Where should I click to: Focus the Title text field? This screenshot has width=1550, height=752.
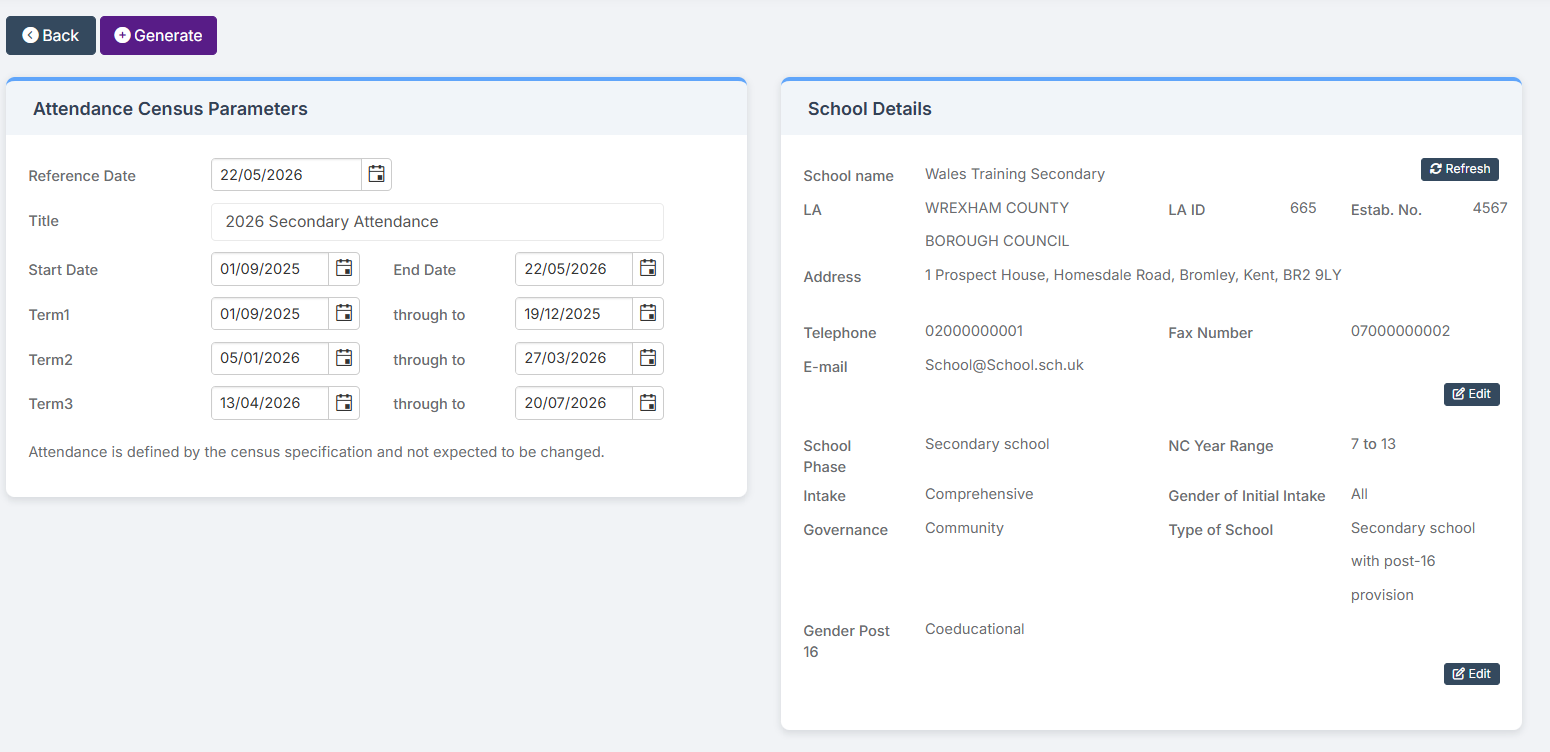coord(437,222)
